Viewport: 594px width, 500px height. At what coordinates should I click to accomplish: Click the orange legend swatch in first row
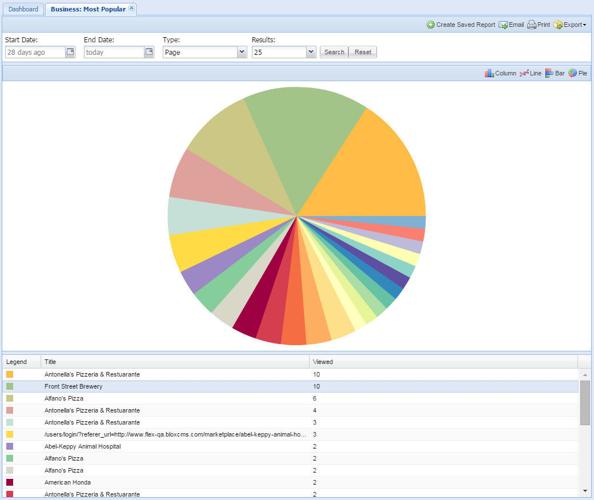click(x=9, y=374)
